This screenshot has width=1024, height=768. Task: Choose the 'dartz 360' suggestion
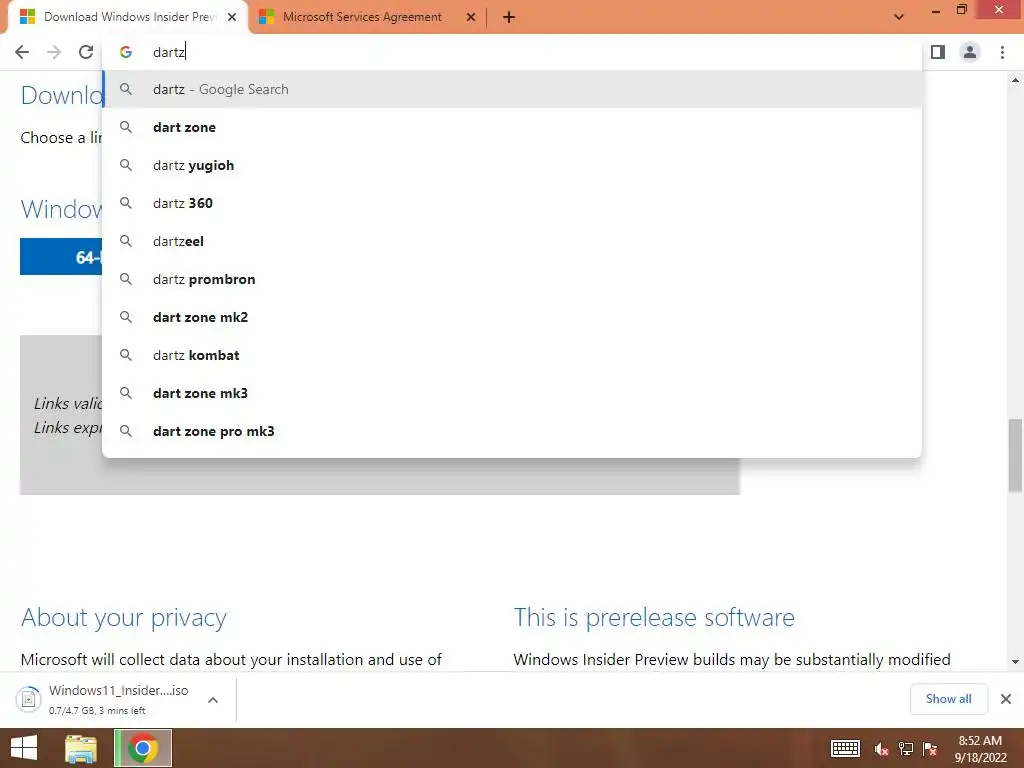[x=513, y=203]
